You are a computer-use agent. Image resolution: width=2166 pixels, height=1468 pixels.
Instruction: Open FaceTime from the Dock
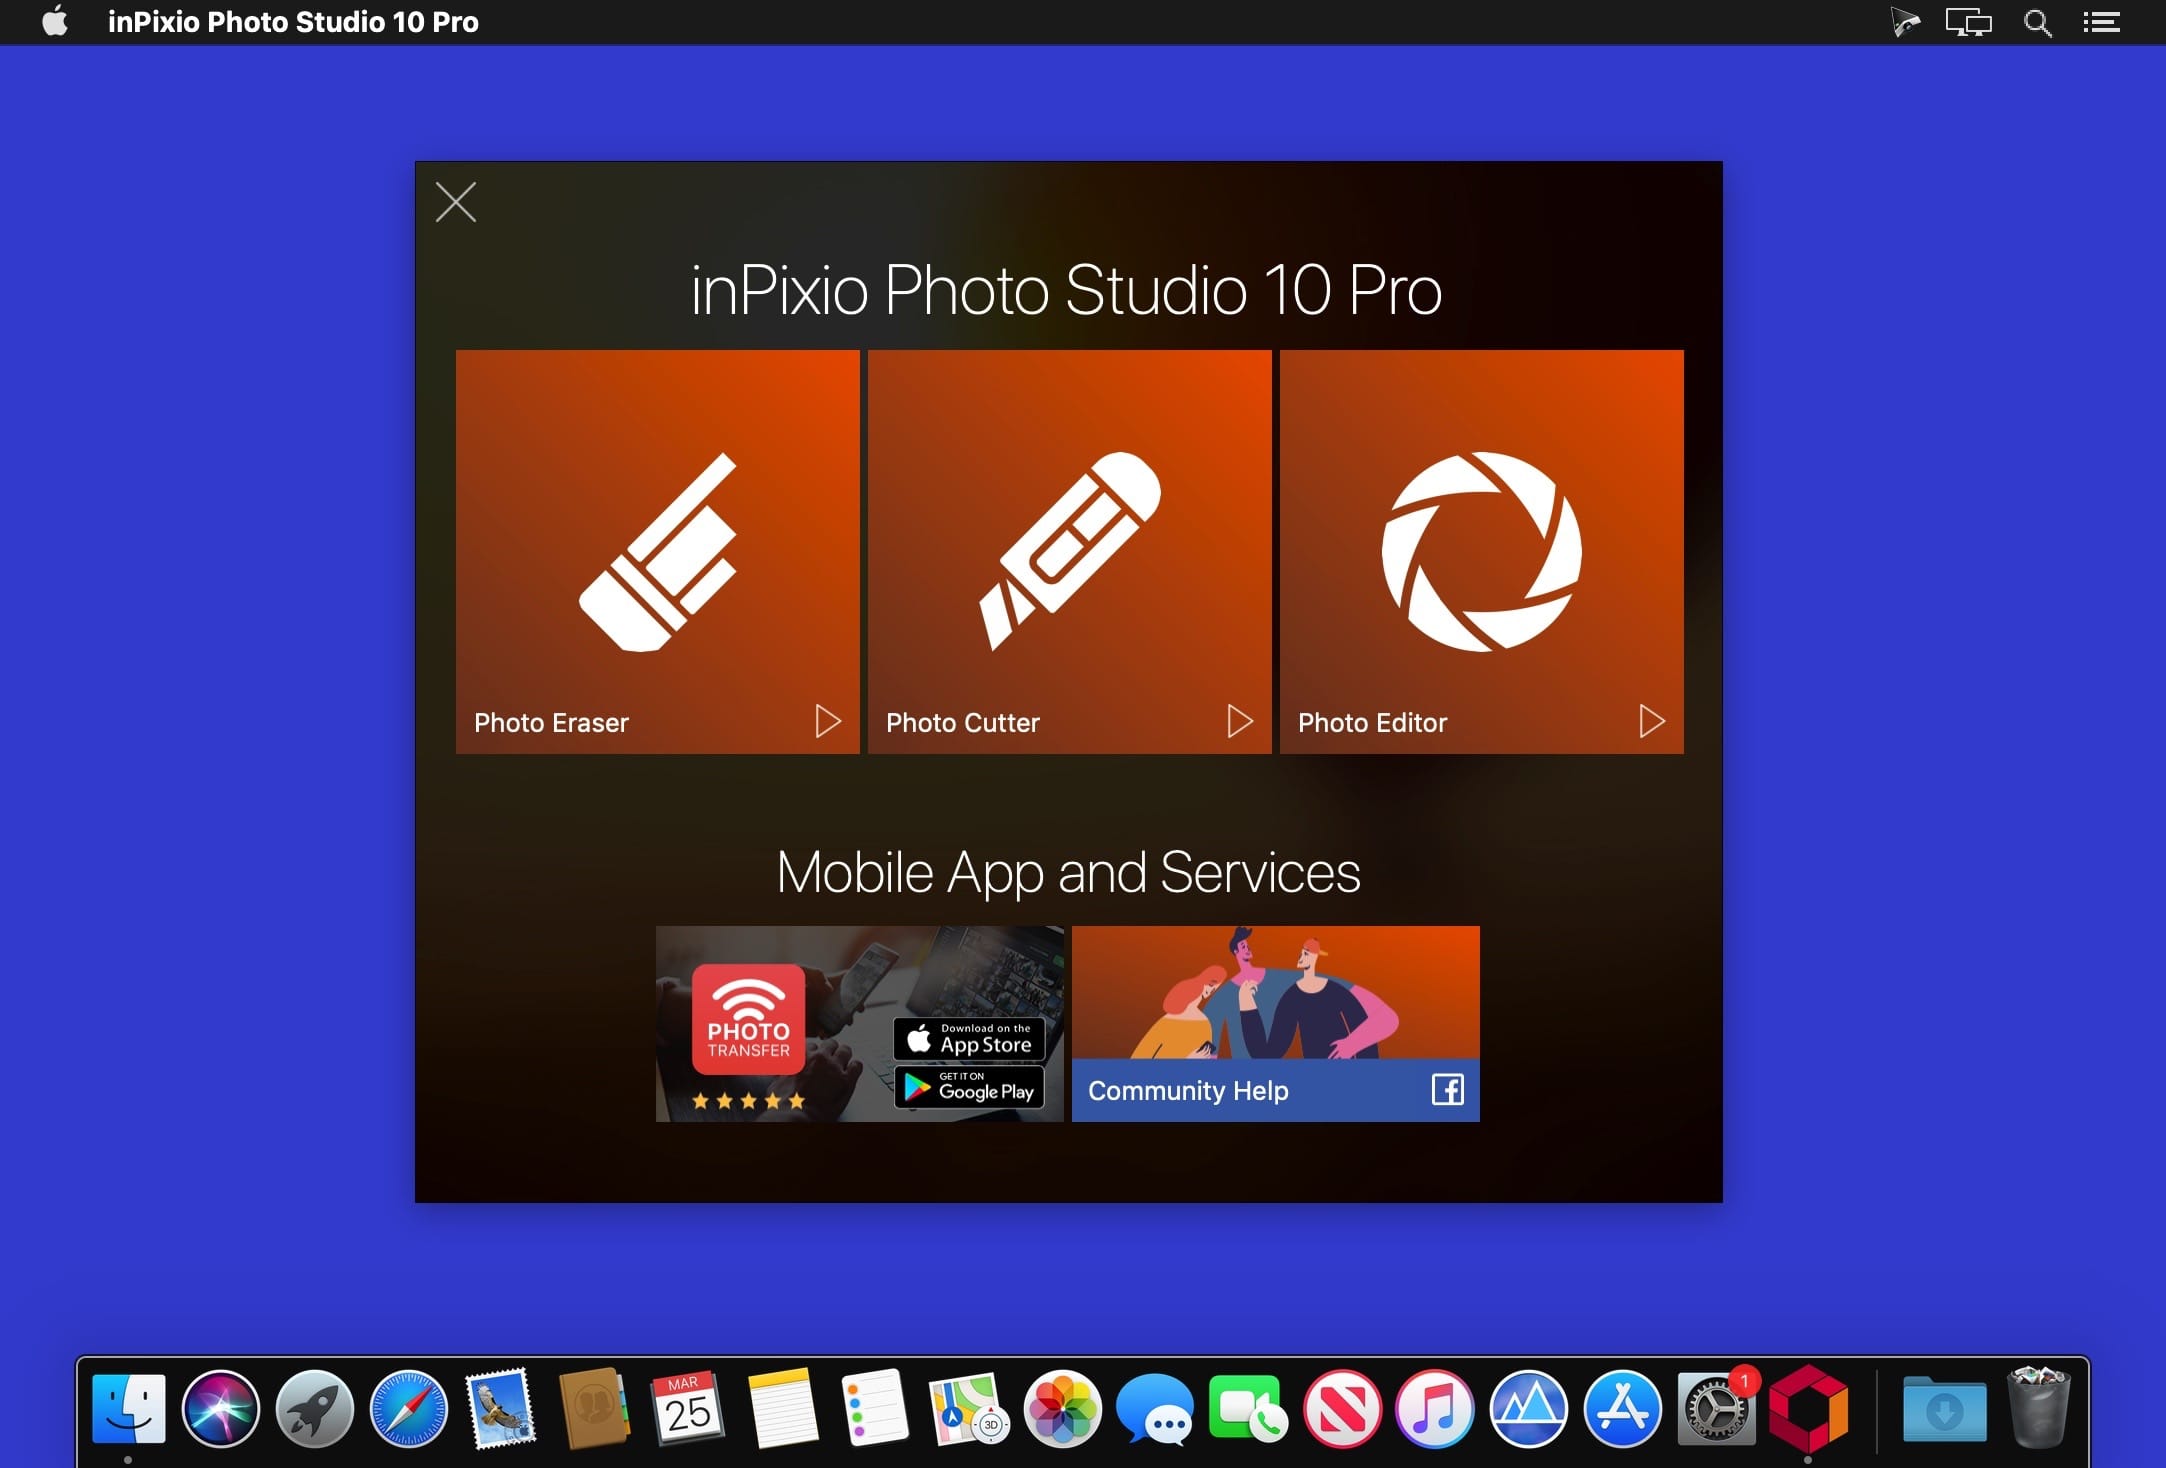pyautogui.click(x=1249, y=1409)
